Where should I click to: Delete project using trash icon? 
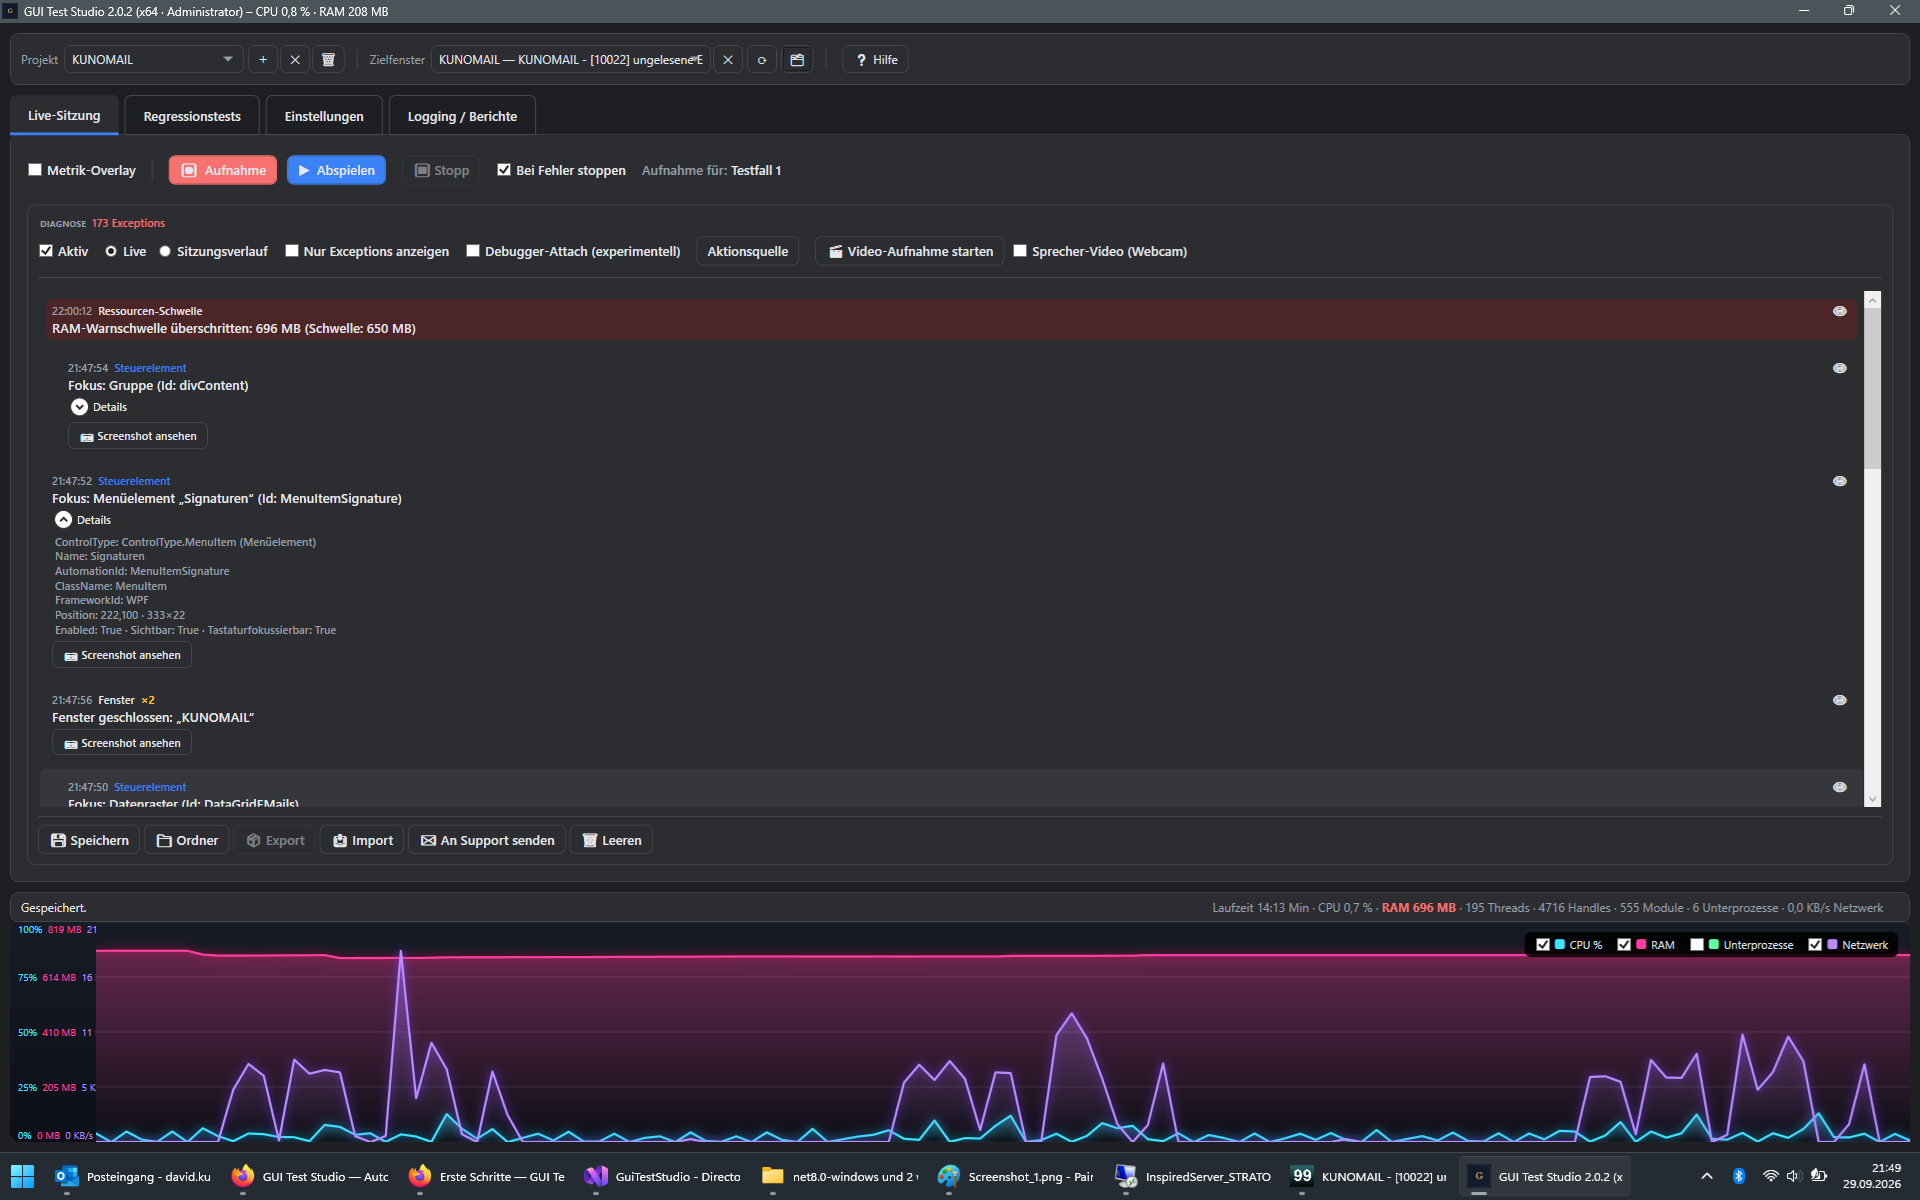click(x=328, y=60)
